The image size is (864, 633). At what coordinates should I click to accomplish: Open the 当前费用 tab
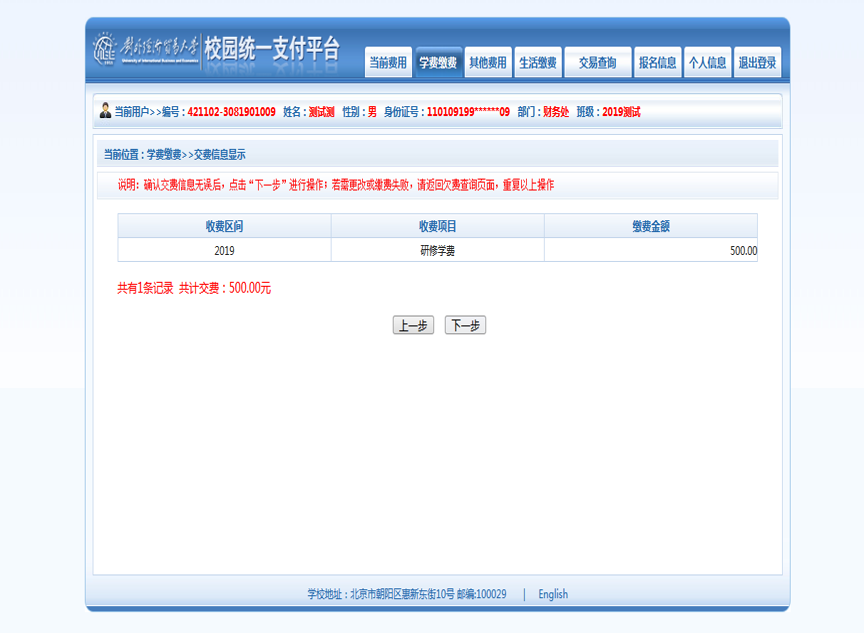click(388, 62)
